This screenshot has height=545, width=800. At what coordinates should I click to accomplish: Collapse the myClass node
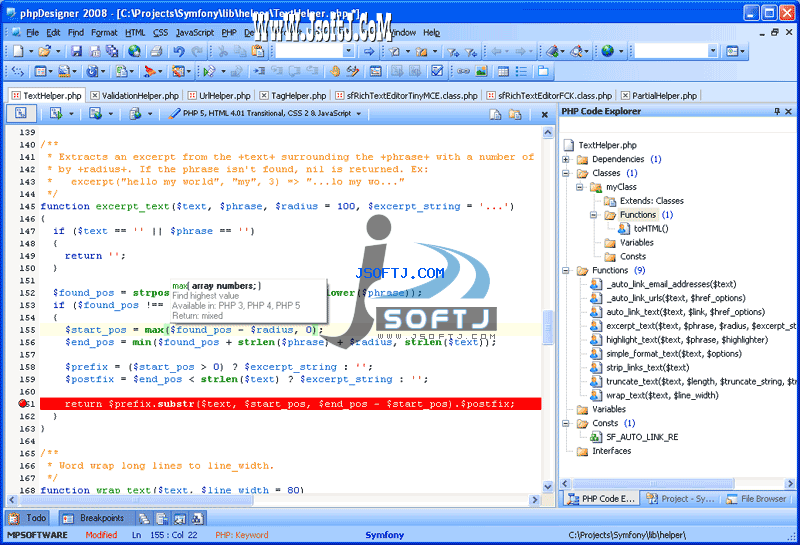[580, 187]
